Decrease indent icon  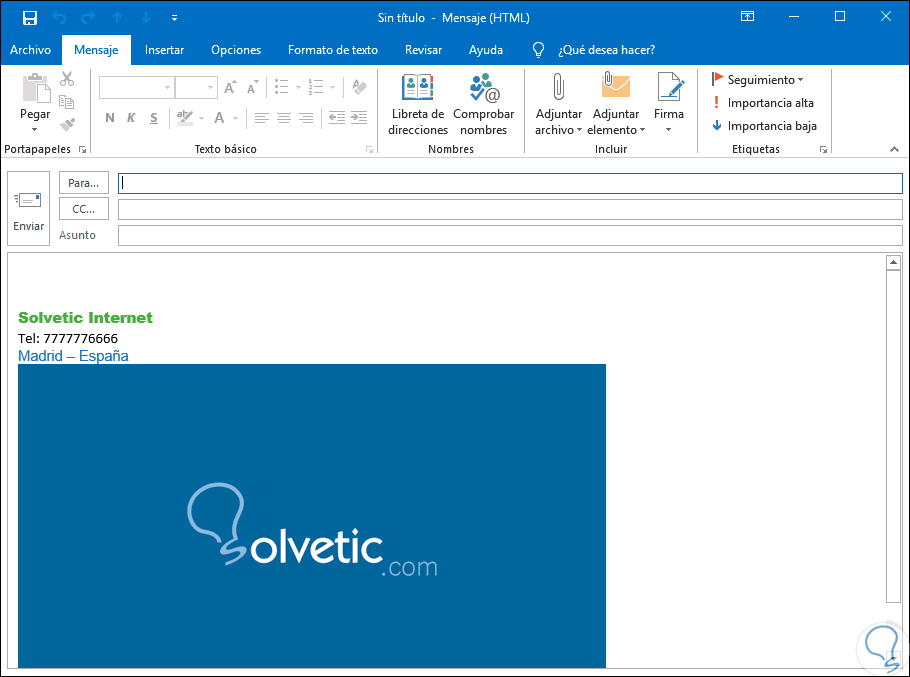[337, 118]
